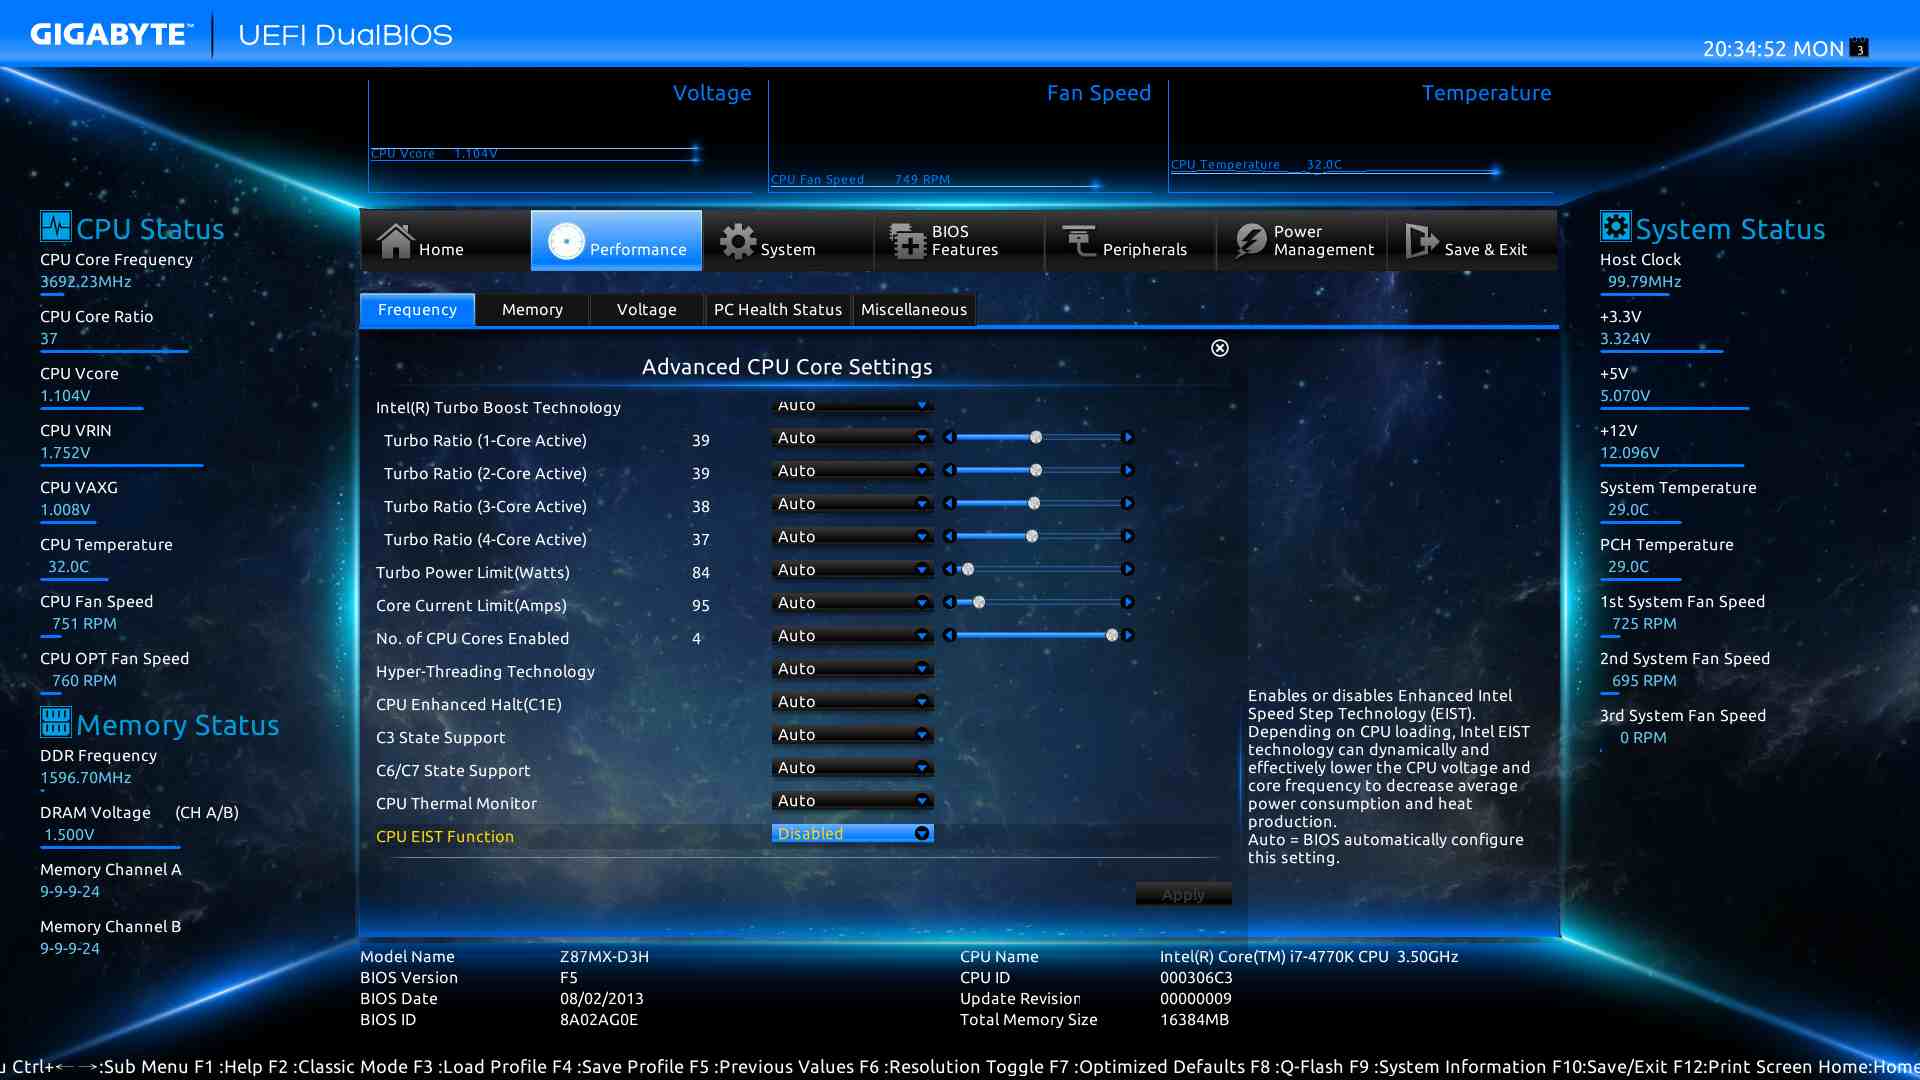Click the Apply button
This screenshot has height=1080, width=1920.
1183,895
